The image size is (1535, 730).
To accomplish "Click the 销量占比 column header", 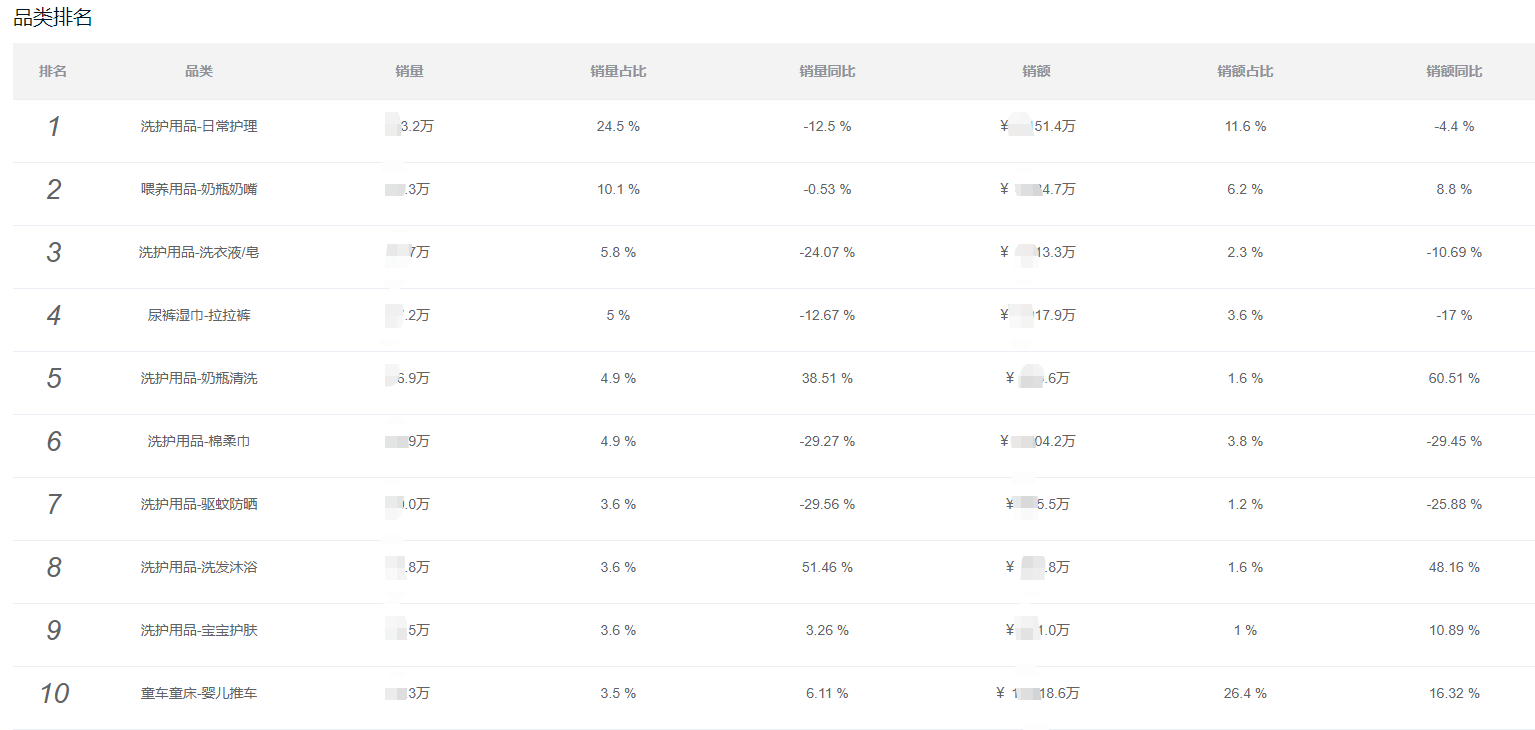I will tap(618, 71).
